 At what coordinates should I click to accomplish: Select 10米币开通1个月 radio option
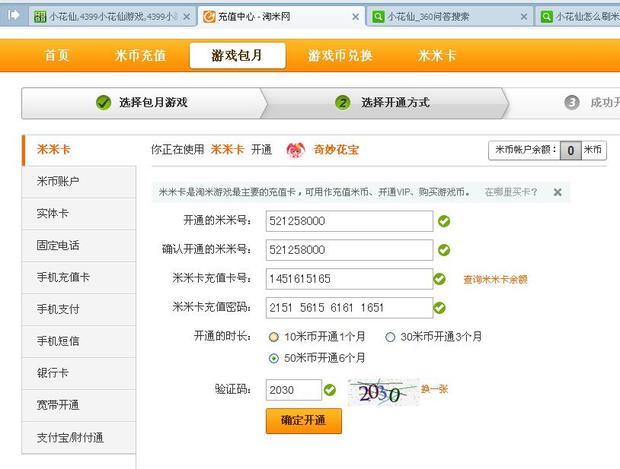274,337
